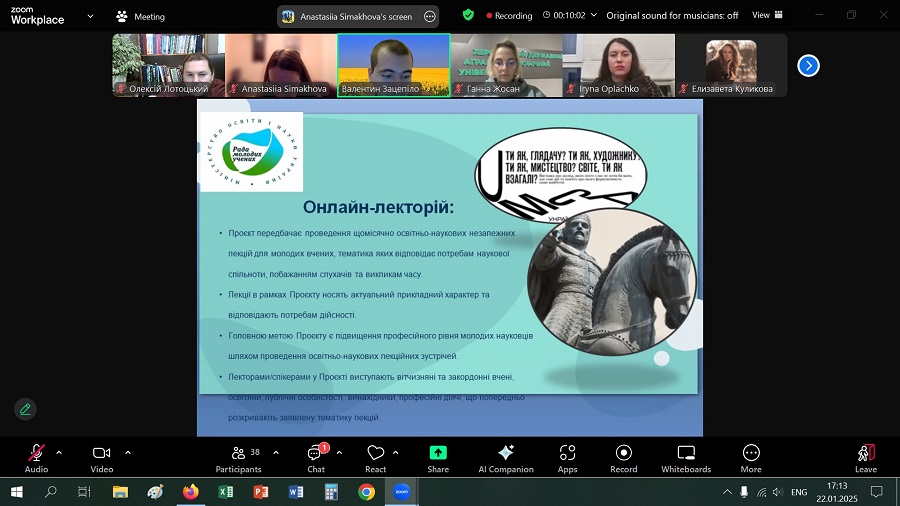The height and width of the screenshot is (506, 900).
Task: Toggle the Record button in the toolbar
Action: tap(624, 458)
